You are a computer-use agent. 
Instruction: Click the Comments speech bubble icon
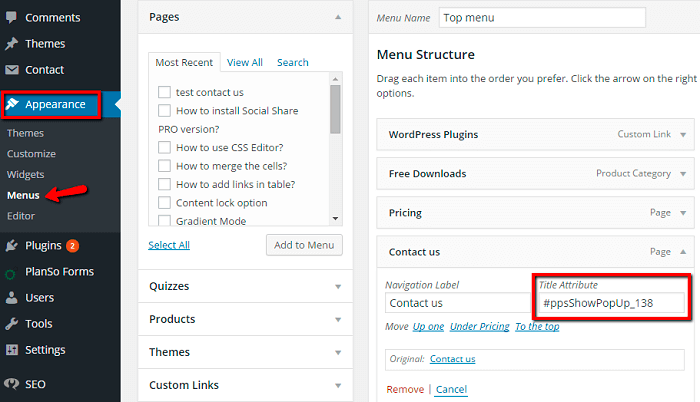[11, 17]
